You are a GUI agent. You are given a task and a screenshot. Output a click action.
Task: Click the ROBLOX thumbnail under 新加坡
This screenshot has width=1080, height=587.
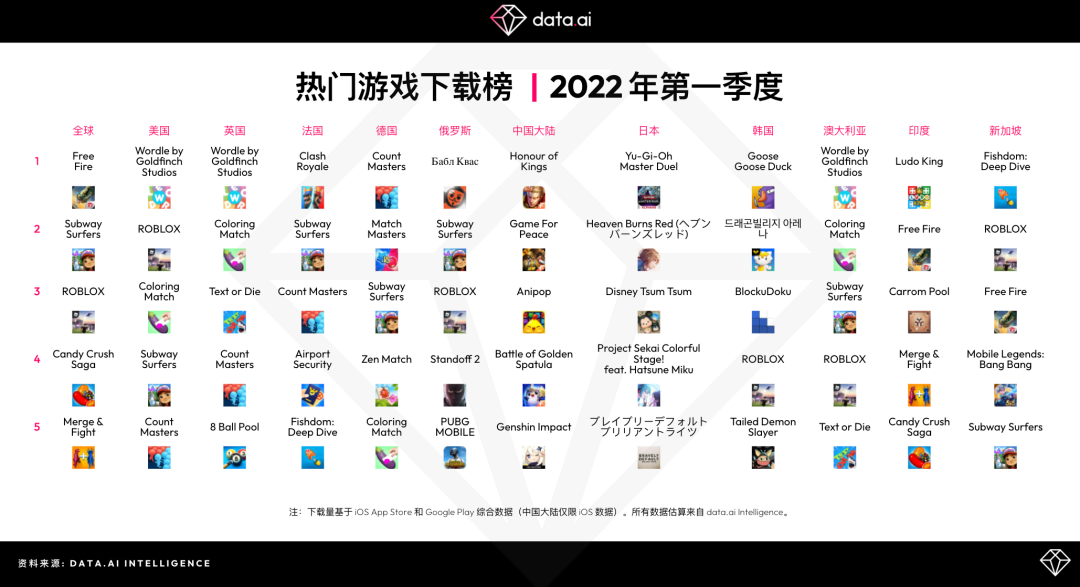[x=1005, y=260]
